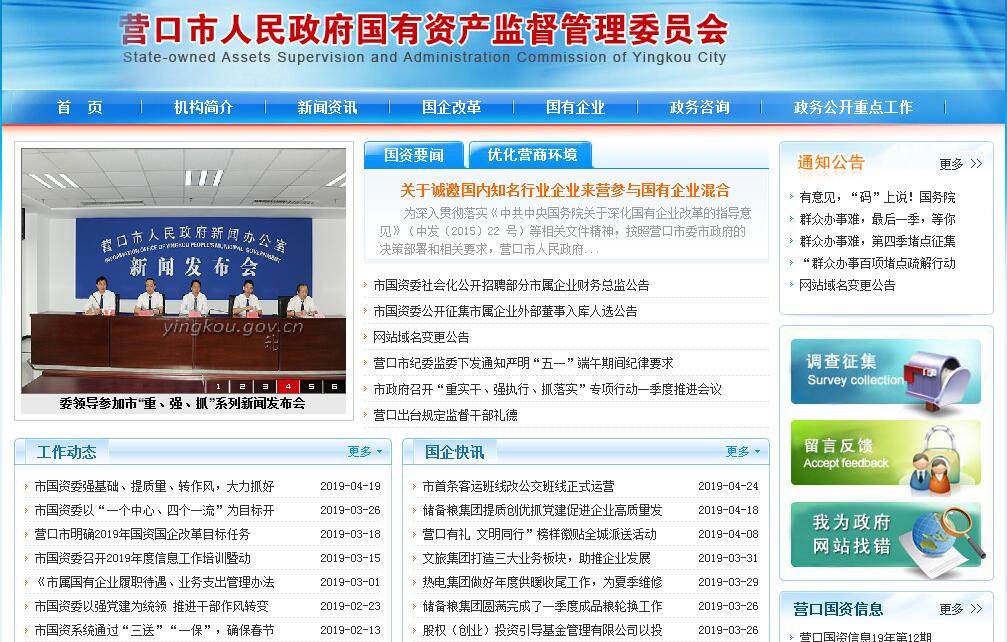The image size is (1007, 642).
Task: Open the 我为政府网站找错 banner
Action: pyautogui.click(x=885, y=534)
